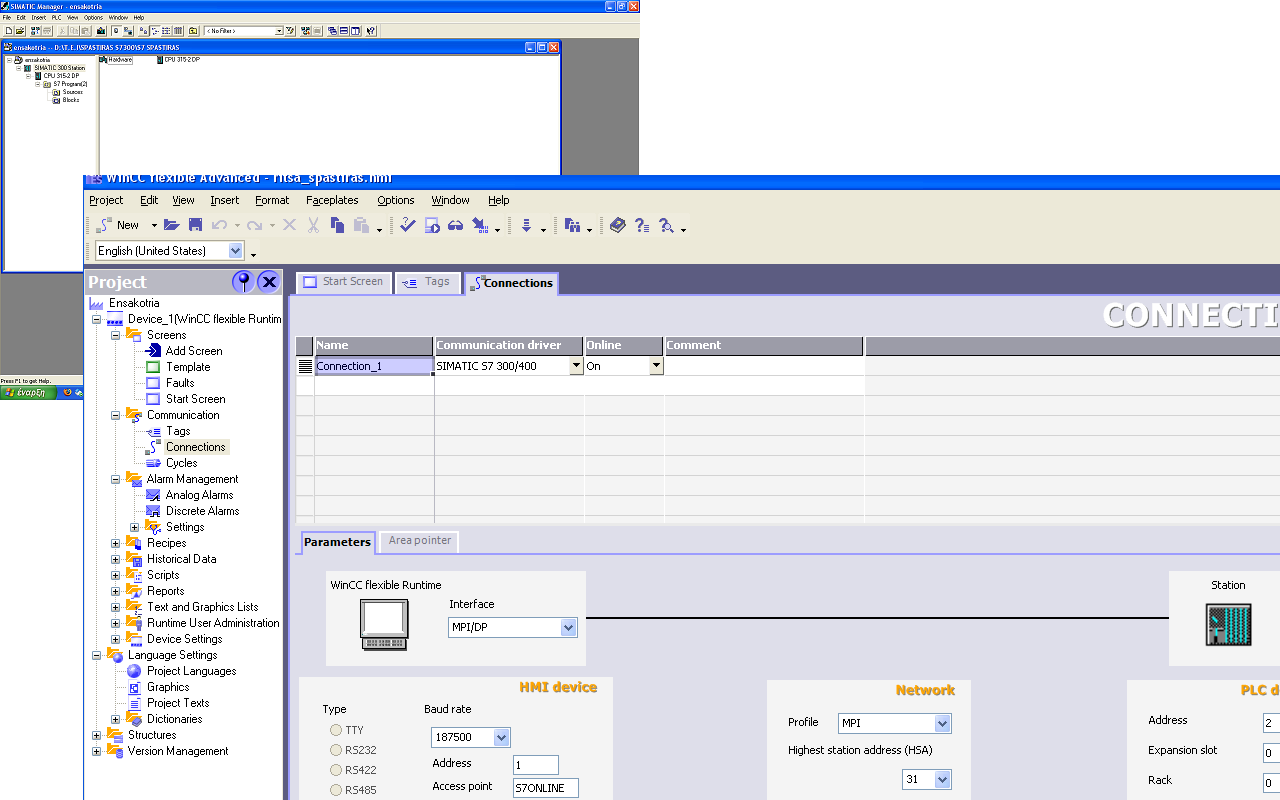The height and width of the screenshot is (800, 1280).
Task: Select the TTY radio button
Action: pyautogui.click(x=336, y=730)
